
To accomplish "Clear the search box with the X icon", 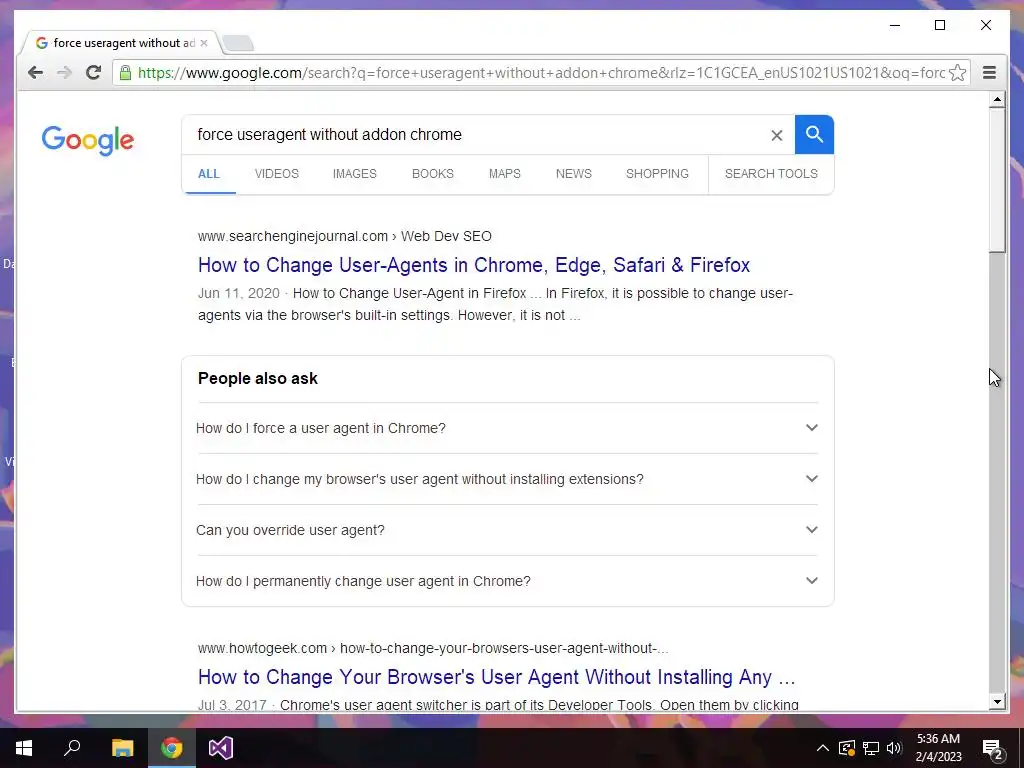I will pyautogui.click(x=776, y=135).
